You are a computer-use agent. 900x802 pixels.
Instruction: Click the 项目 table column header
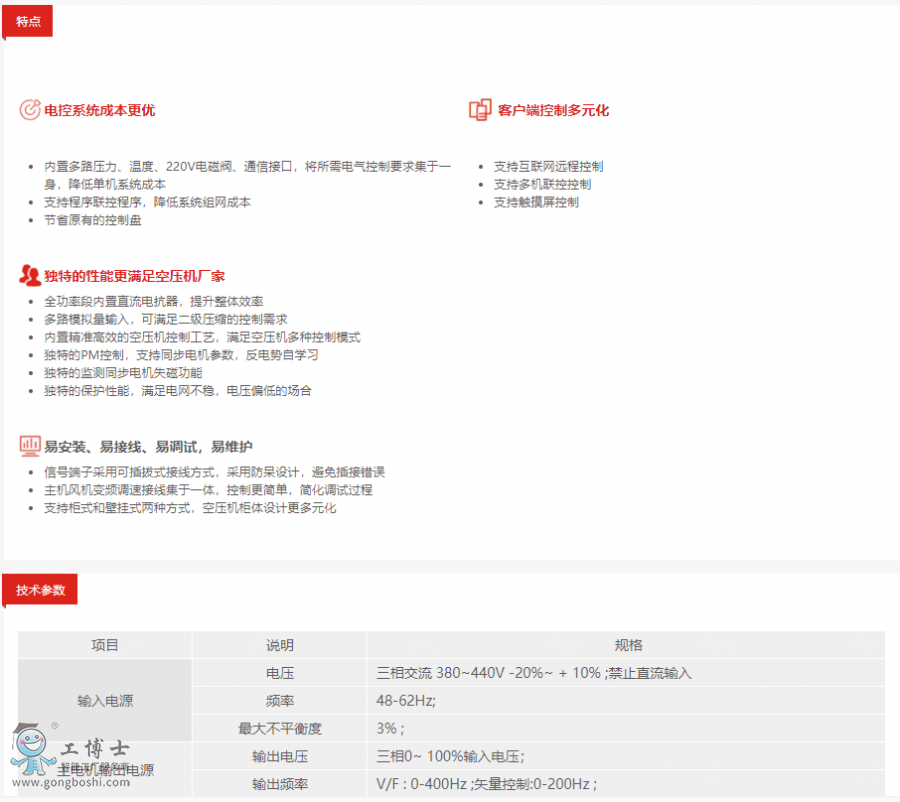[105, 646]
